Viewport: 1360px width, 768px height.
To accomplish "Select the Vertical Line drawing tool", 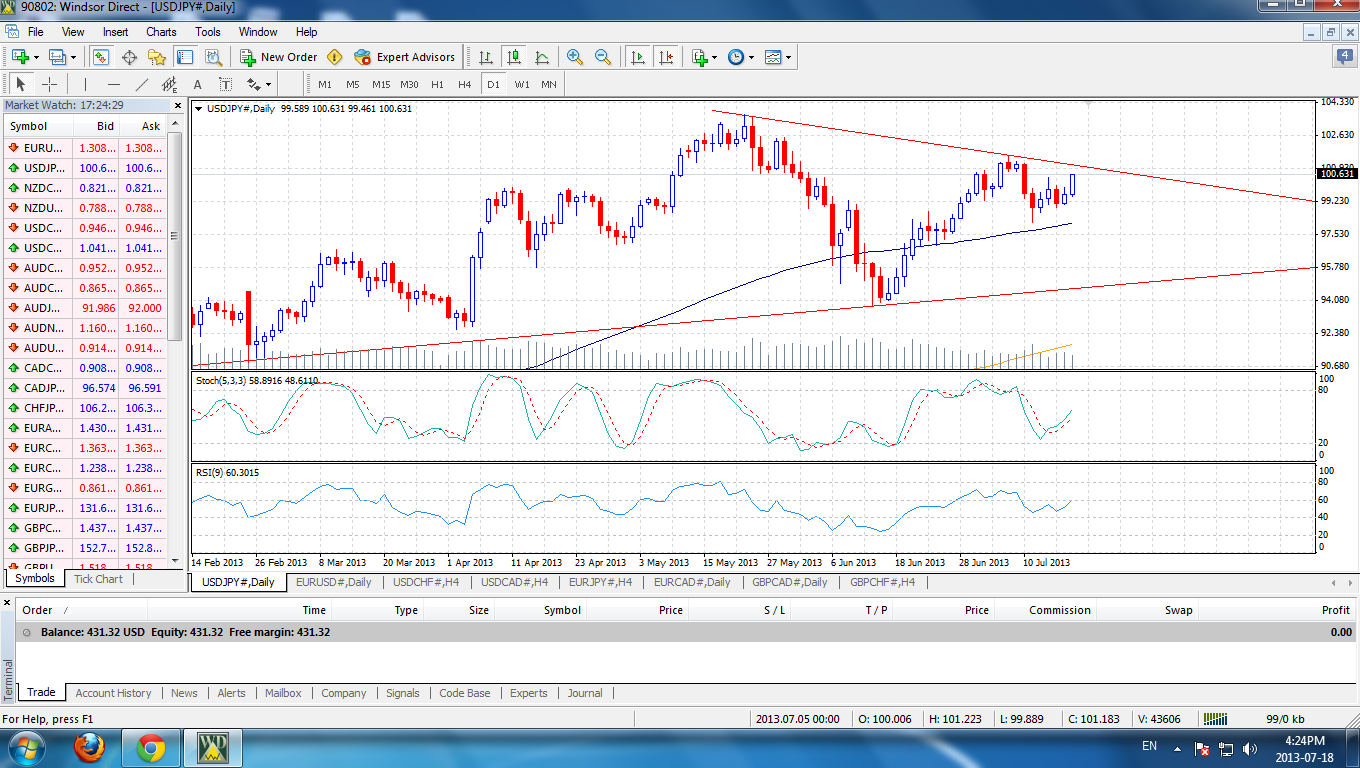I will [85, 84].
